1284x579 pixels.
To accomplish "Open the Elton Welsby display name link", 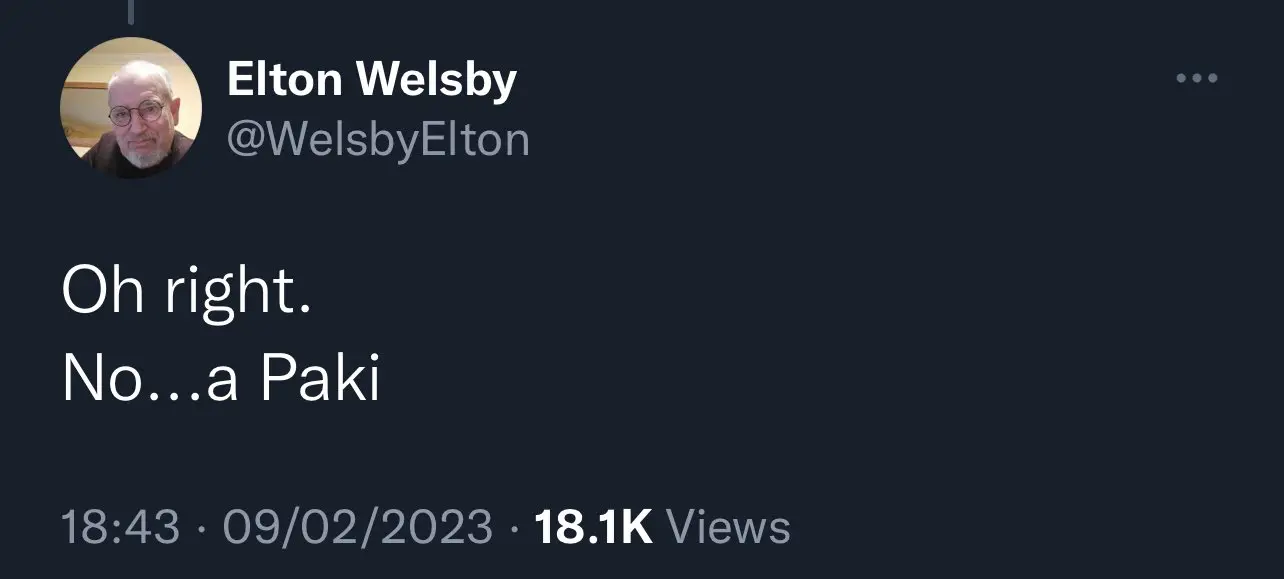I will coord(371,80).
